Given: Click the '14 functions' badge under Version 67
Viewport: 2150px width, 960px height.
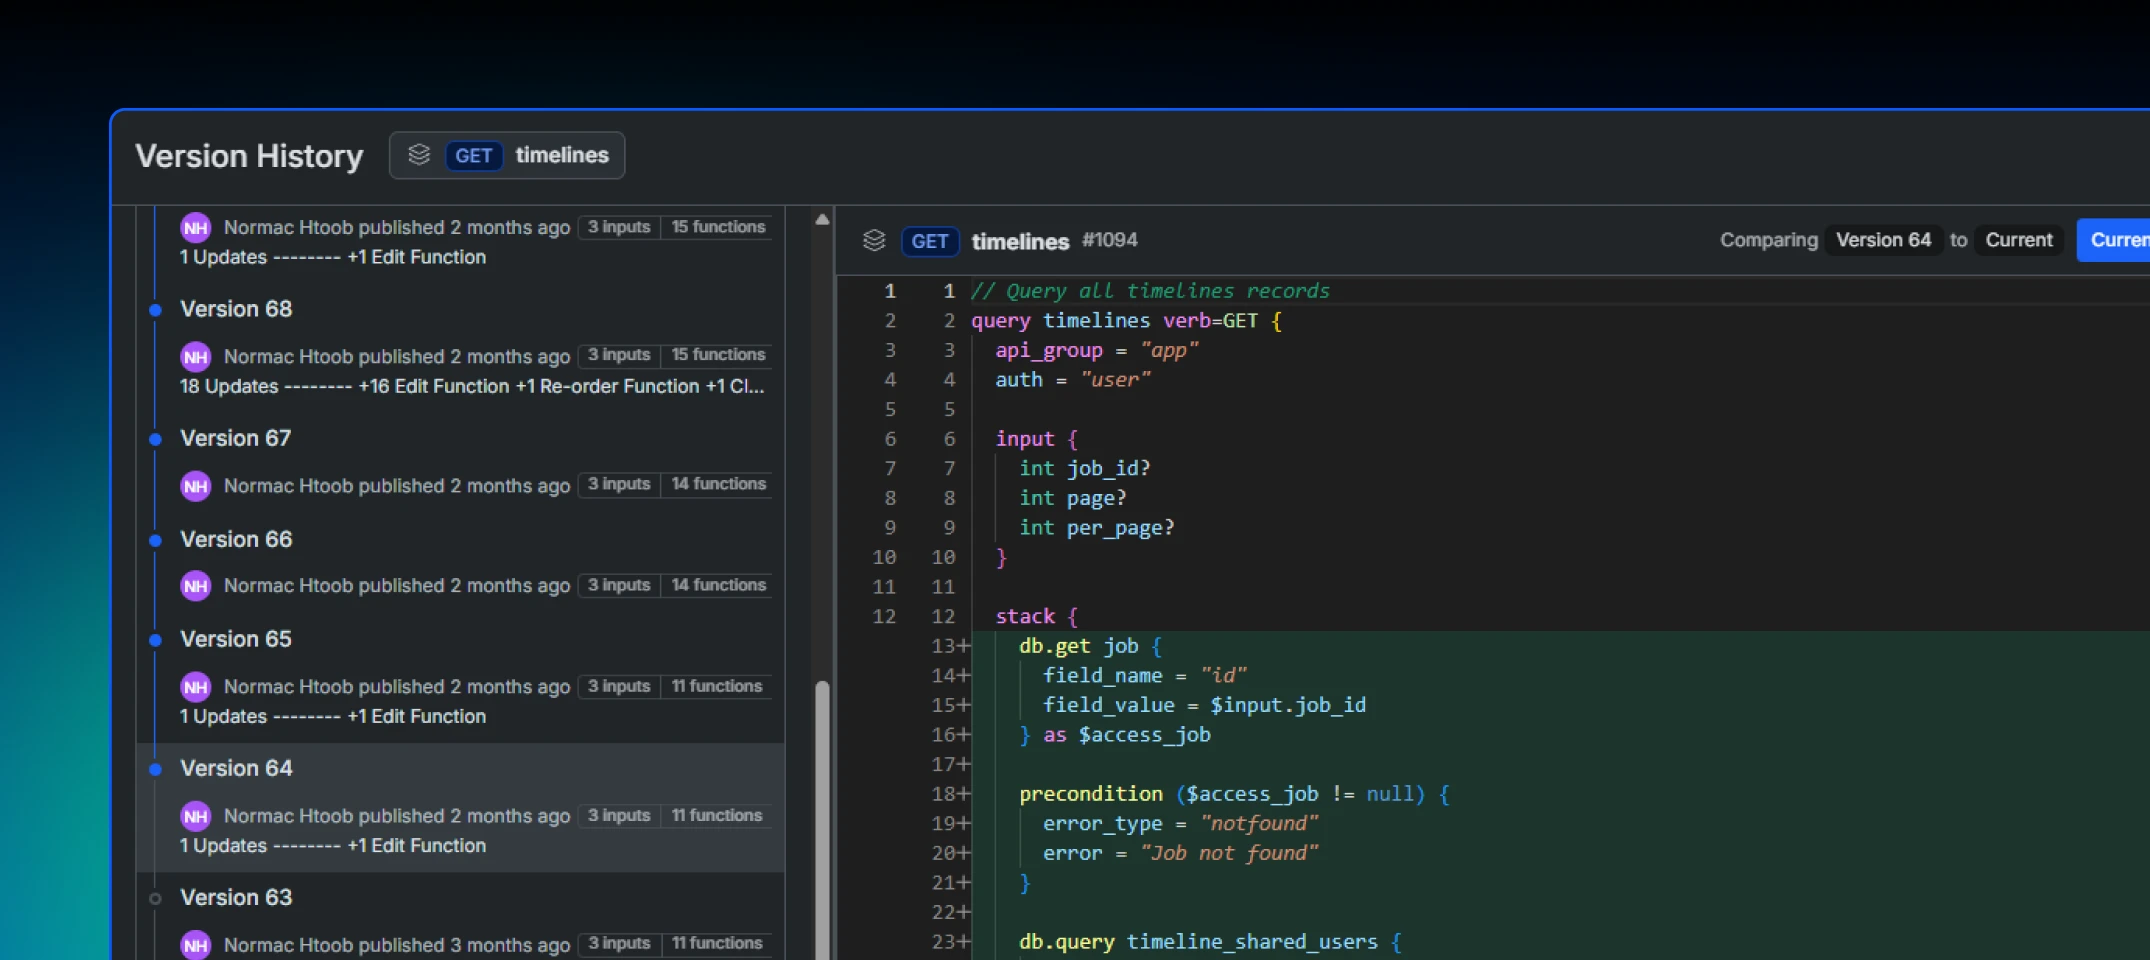Looking at the screenshot, I should tap(718, 484).
